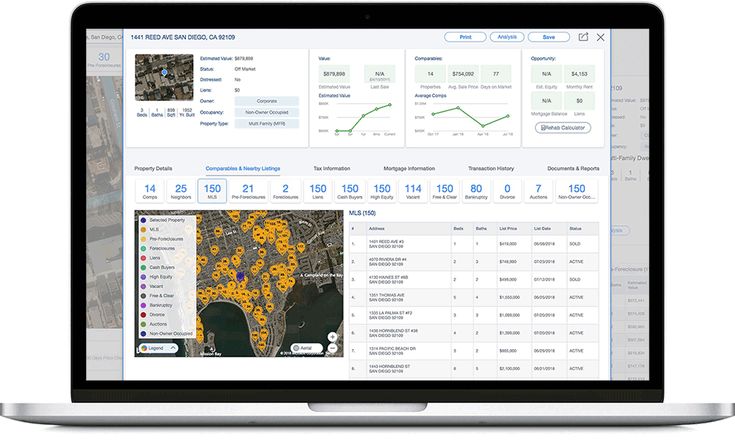Click the 30 Pre-Foreclosures tile in background window

click(104, 60)
